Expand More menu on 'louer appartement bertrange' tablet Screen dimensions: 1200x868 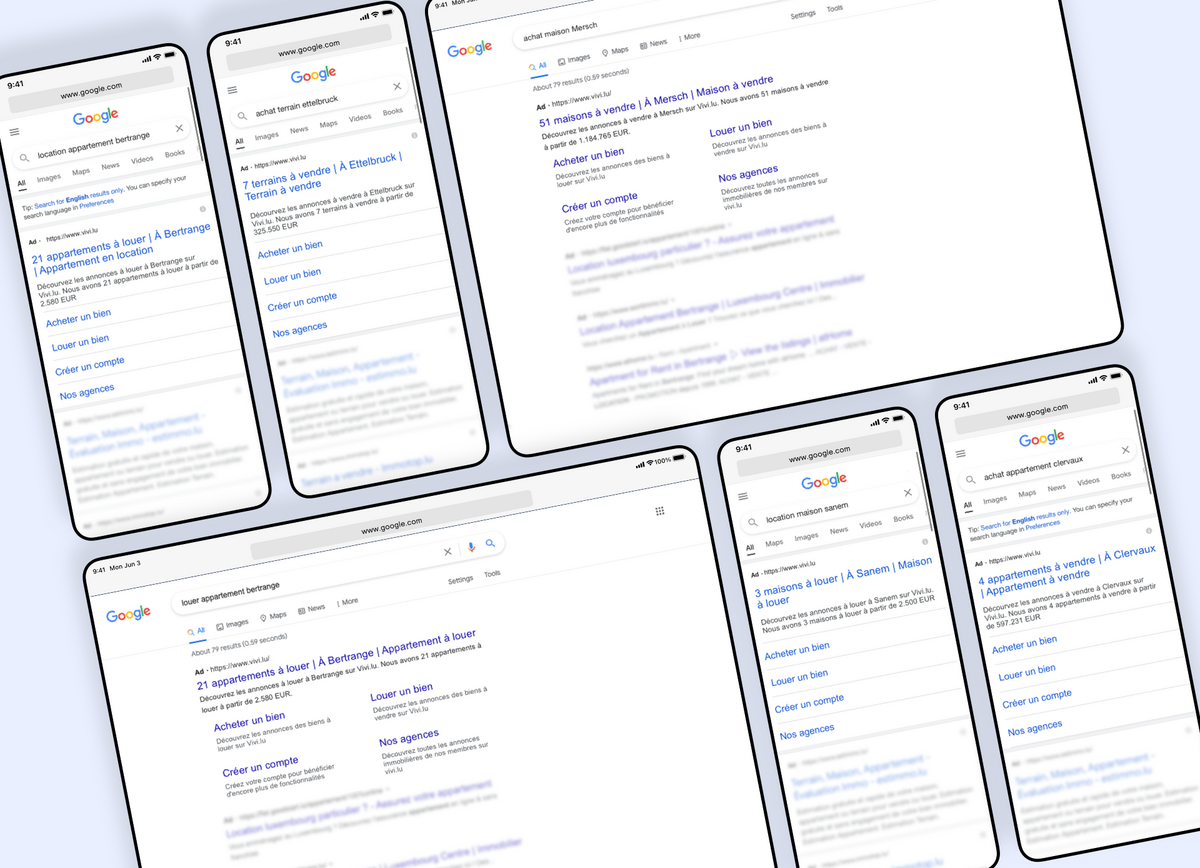point(348,602)
